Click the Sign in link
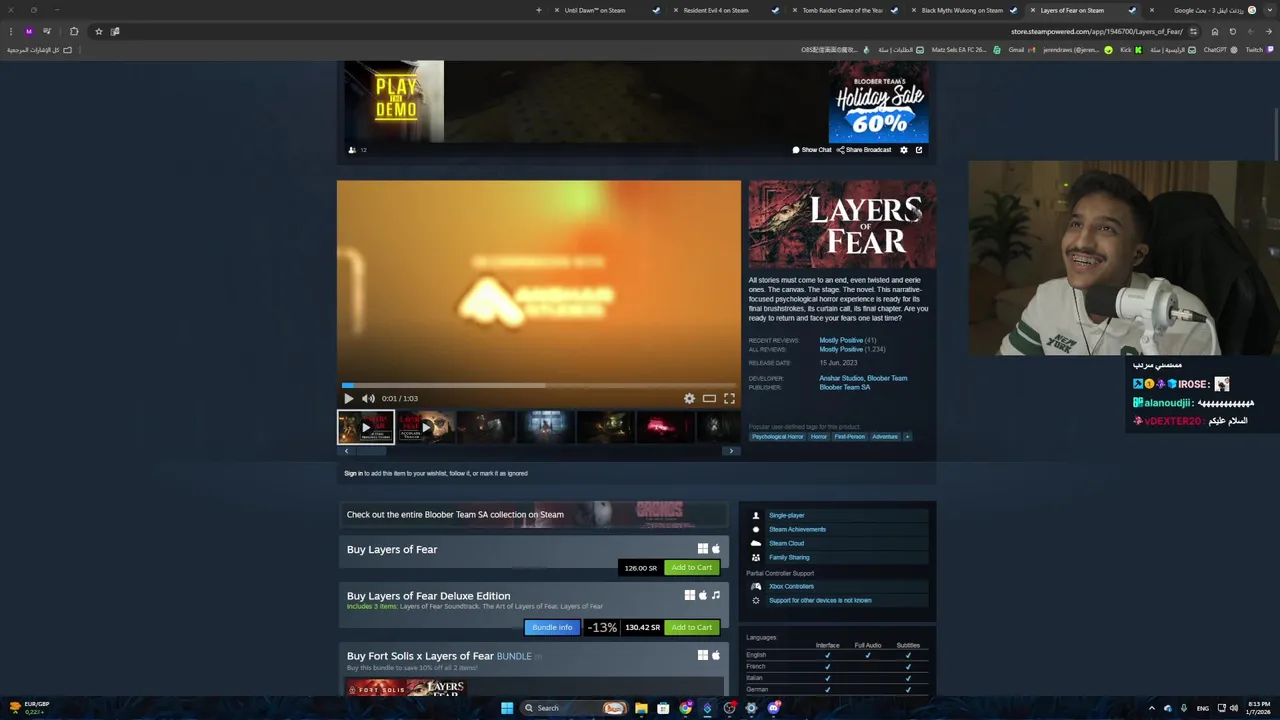This screenshot has height=720, width=1280. [x=353, y=473]
